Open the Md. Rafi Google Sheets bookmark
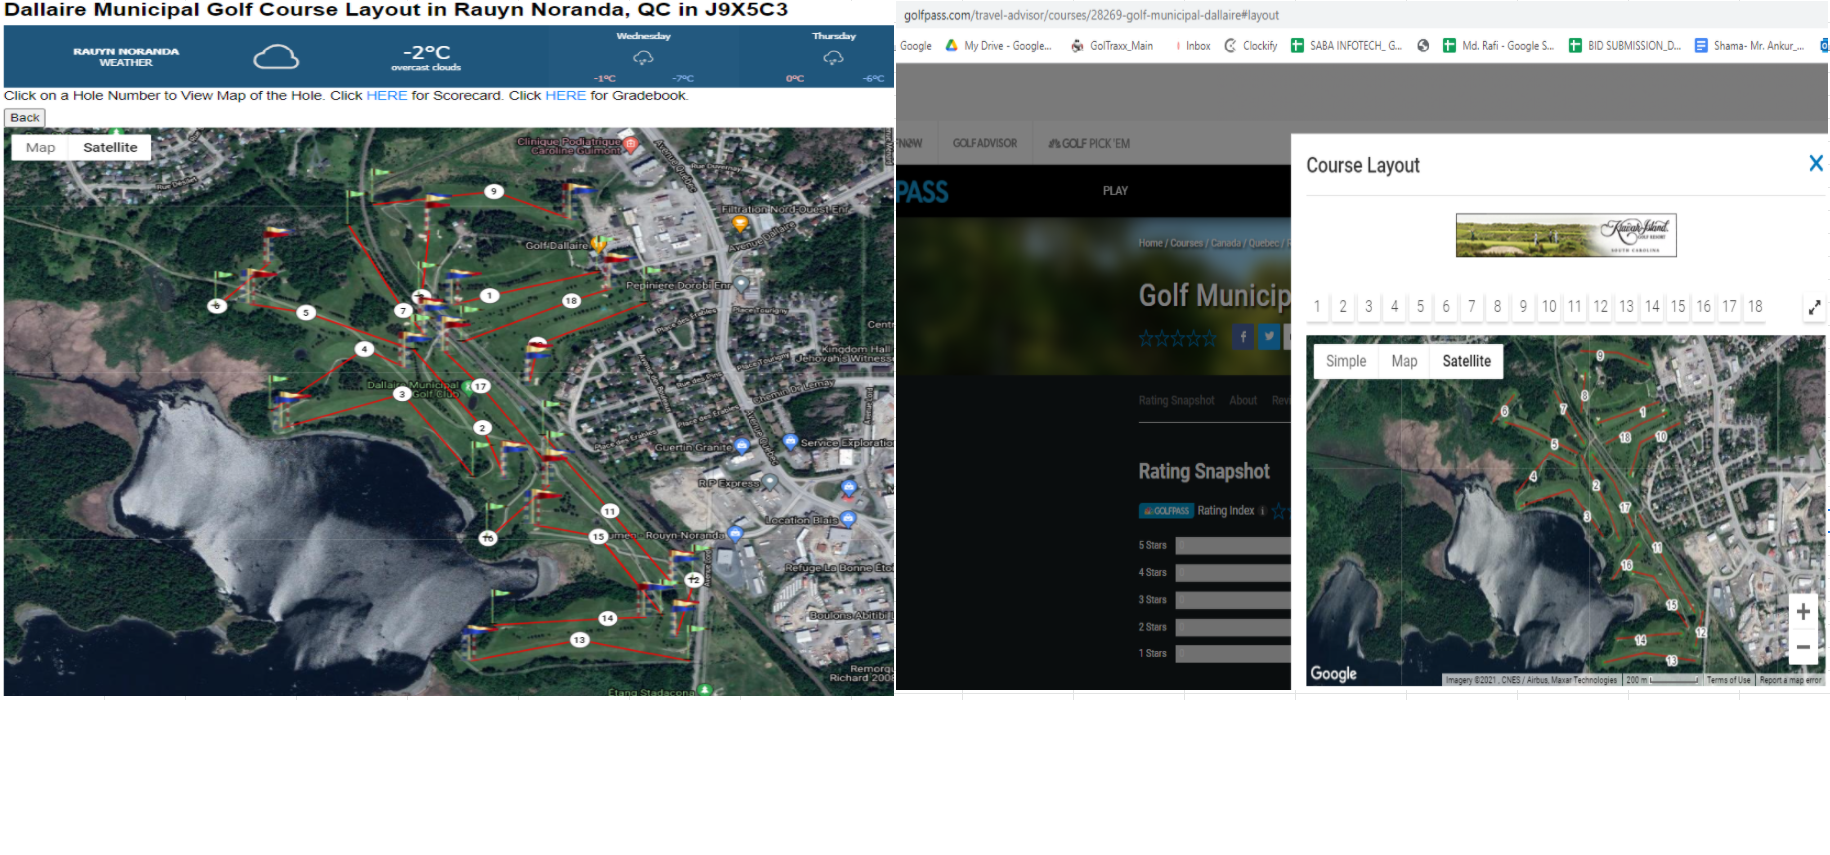 pos(1498,45)
